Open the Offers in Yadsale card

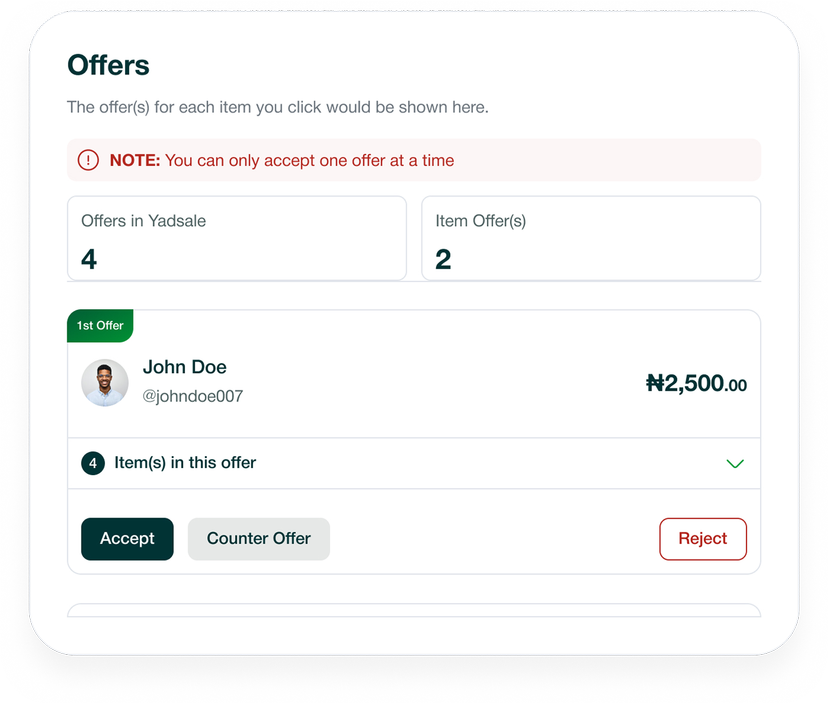[237, 238]
